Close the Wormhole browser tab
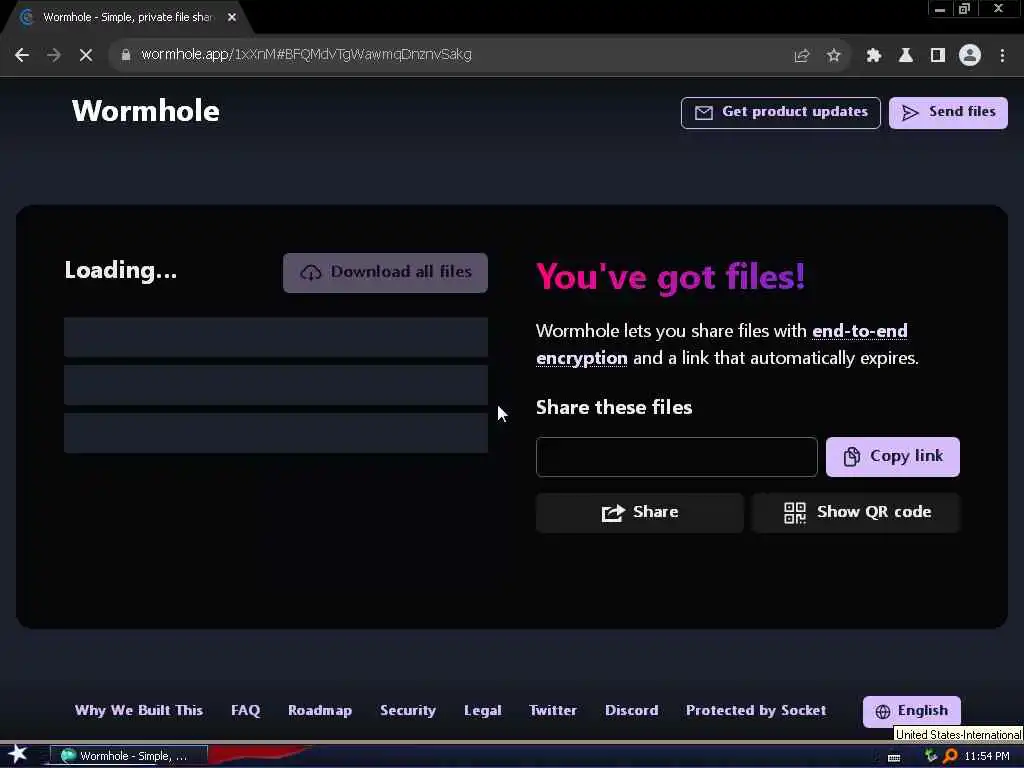The height and width of the screenshot is (768, 1024). (232, 18)
